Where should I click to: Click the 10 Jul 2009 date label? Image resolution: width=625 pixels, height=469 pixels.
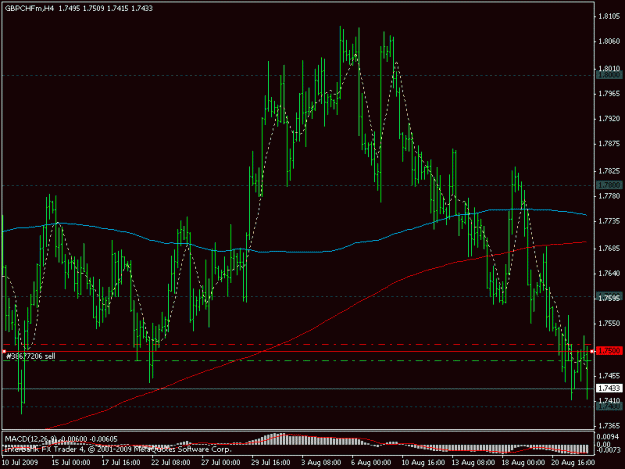pyautogui.click(x=20, y=462)
